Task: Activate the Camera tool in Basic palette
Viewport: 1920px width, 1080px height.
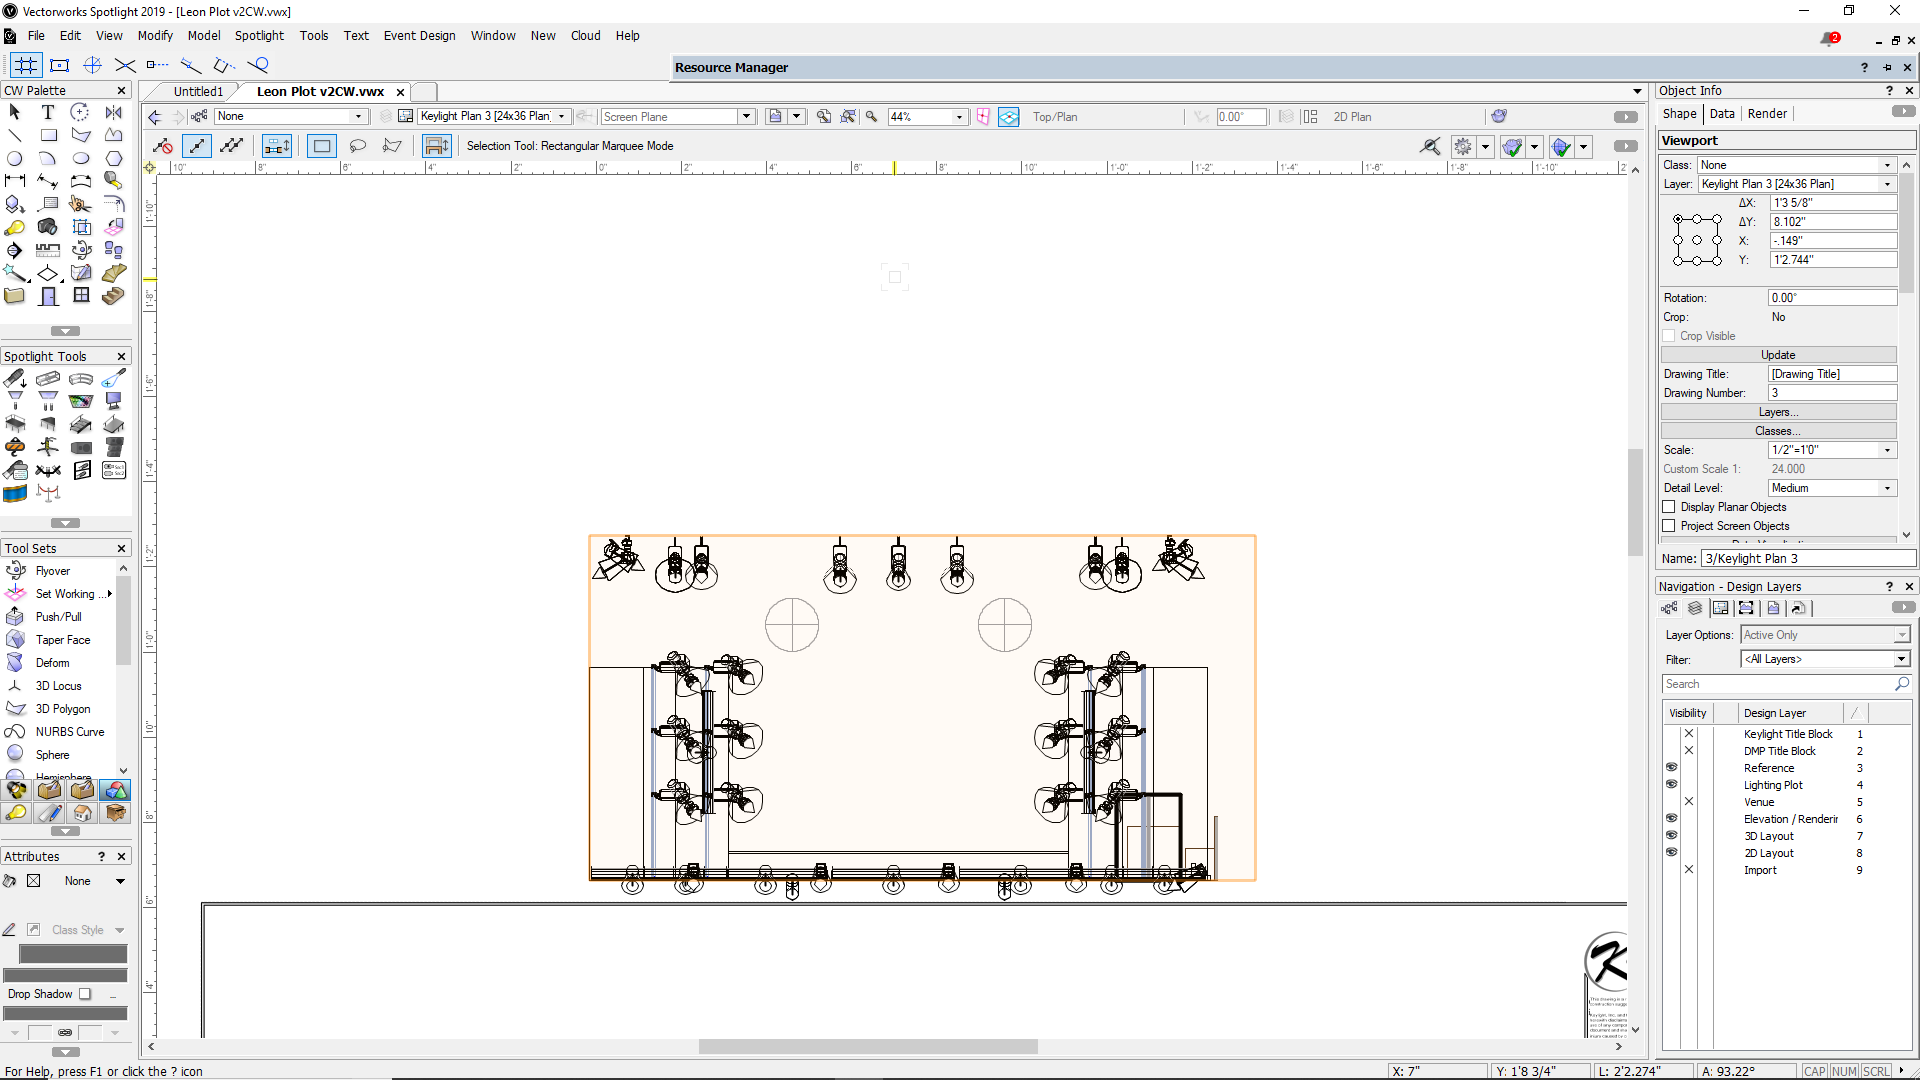Action: click(47, 227)
